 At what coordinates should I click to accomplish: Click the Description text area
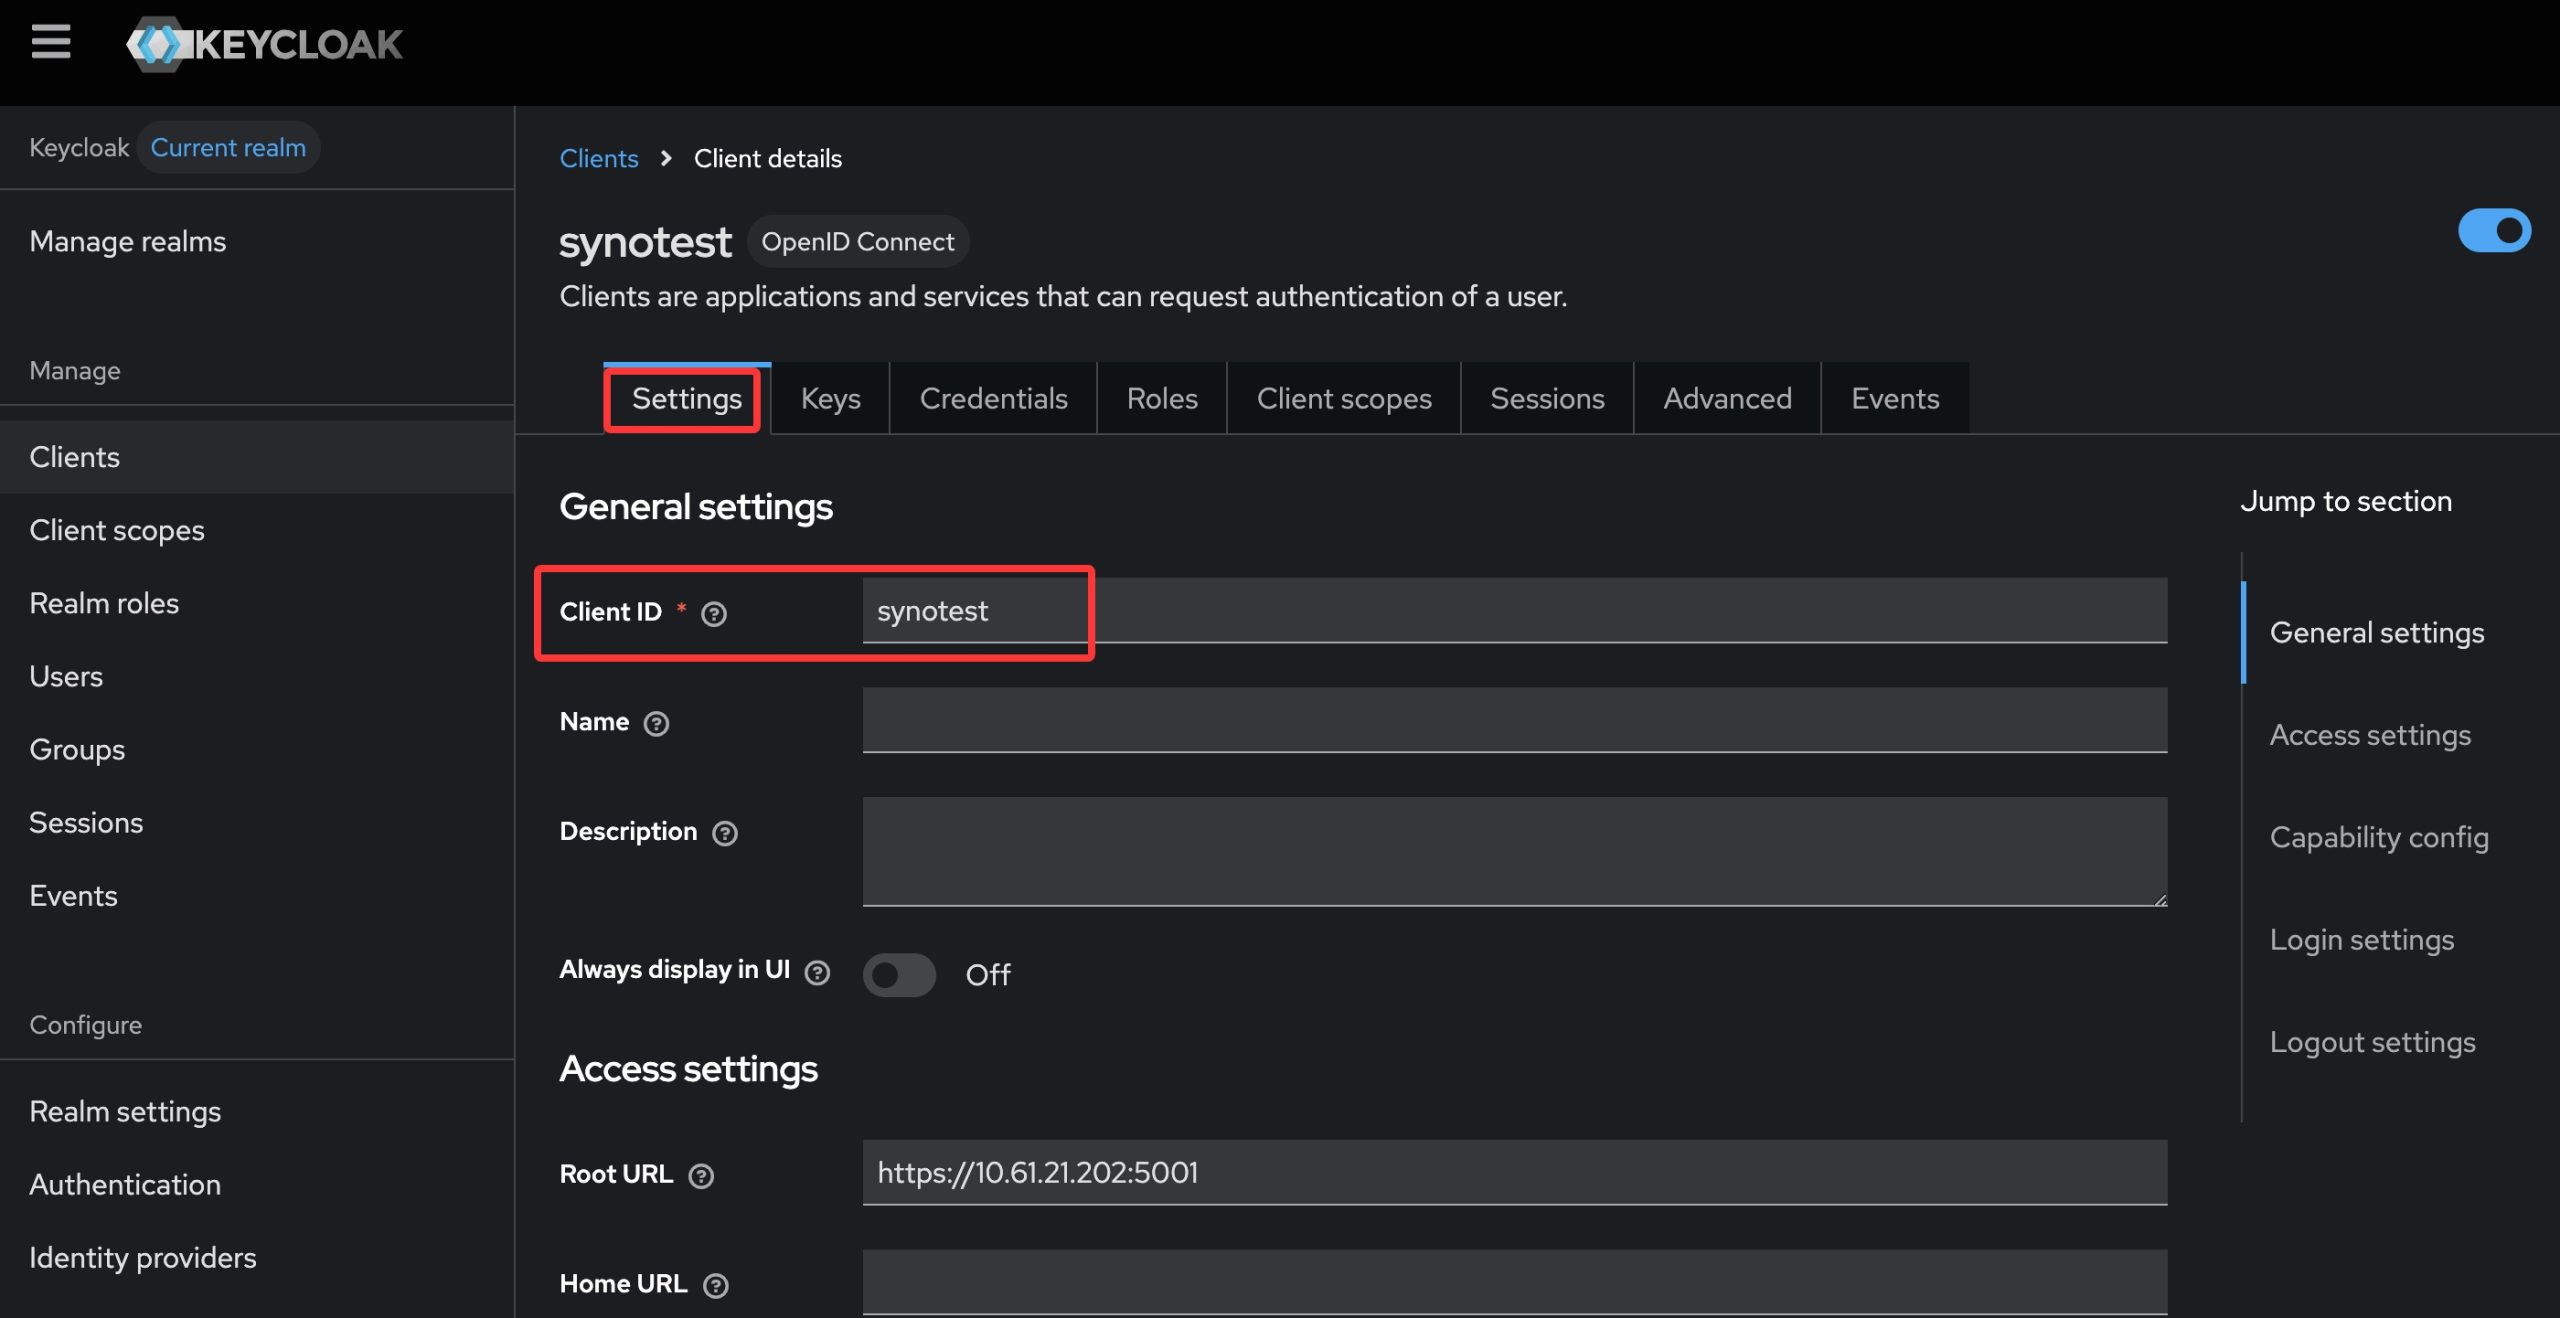pyautogui.click(x=1515, y=852)
